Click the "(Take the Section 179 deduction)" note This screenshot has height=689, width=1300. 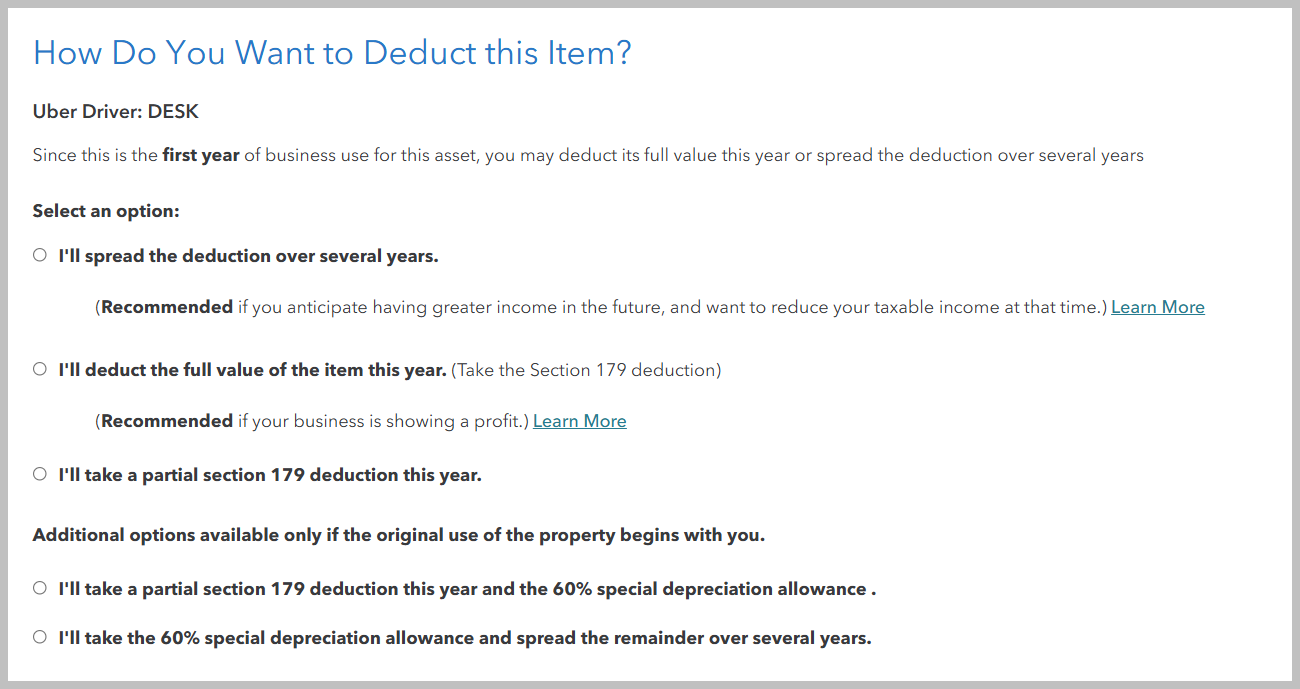pyautogui.click(x=586, y=370)
